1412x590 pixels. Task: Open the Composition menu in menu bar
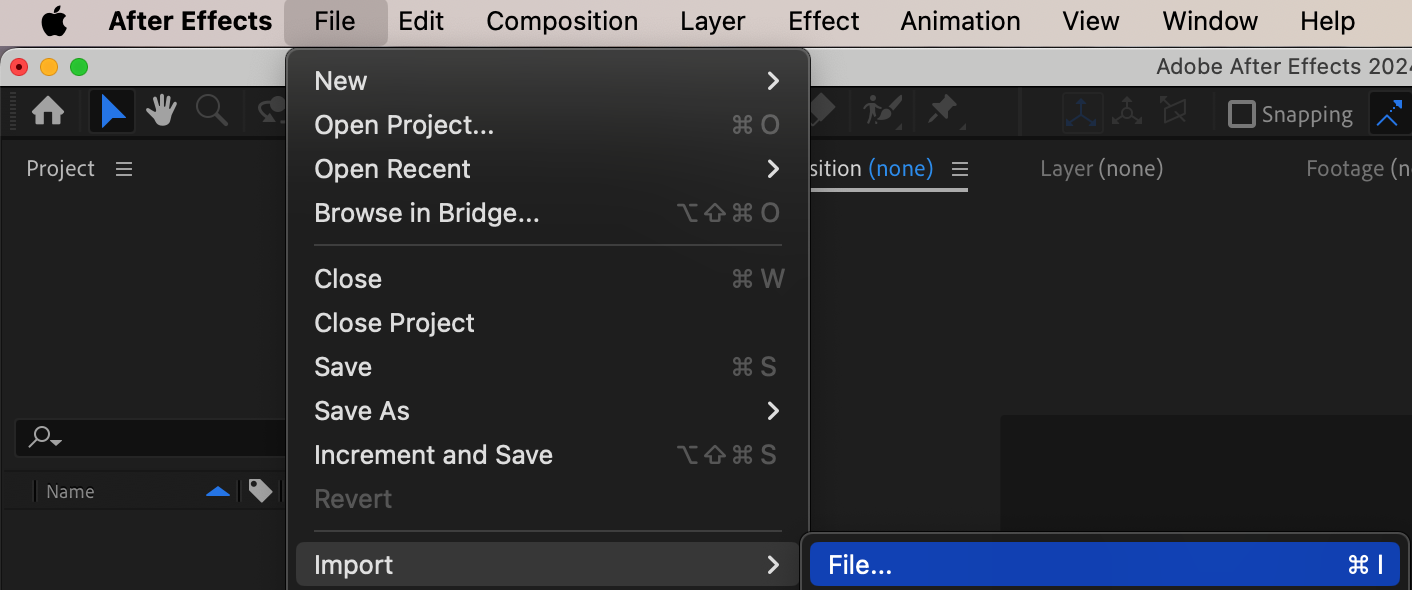click(562, 21)
